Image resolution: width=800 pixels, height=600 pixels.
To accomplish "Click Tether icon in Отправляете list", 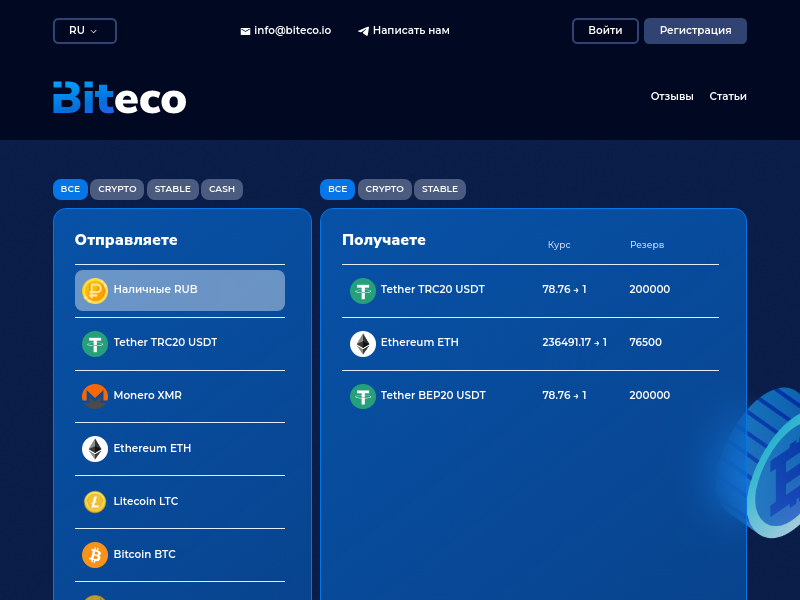I will coord(95,344).
